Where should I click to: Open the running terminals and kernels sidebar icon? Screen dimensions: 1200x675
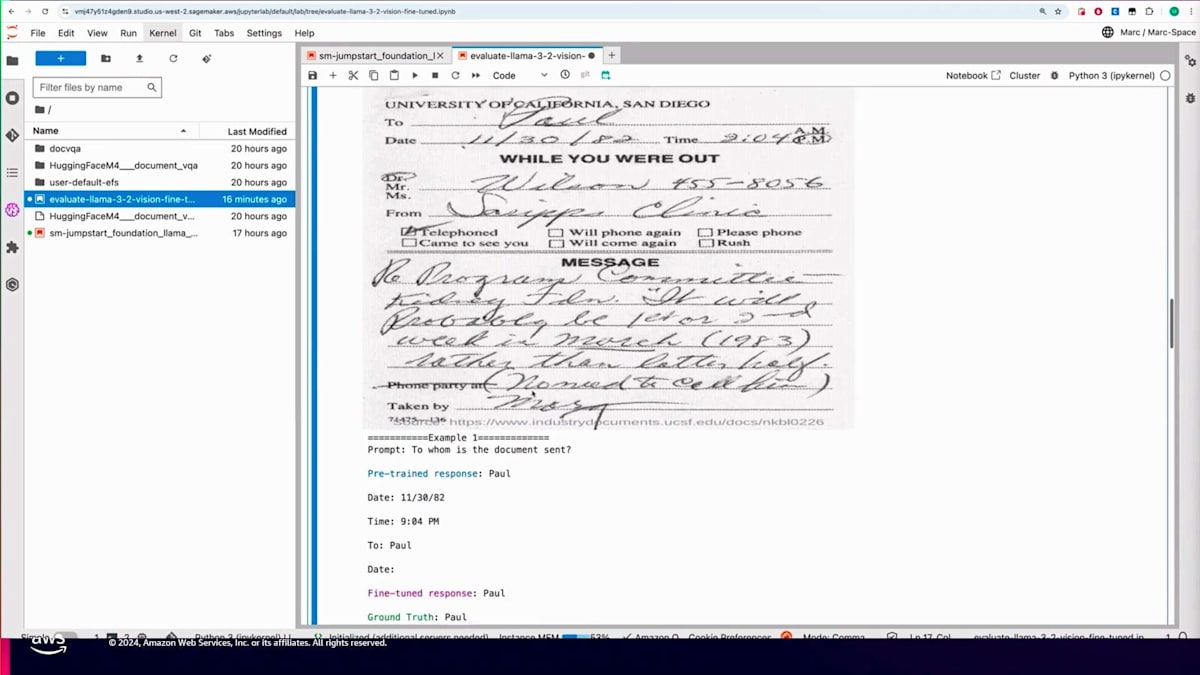click(x=12, y=98)
